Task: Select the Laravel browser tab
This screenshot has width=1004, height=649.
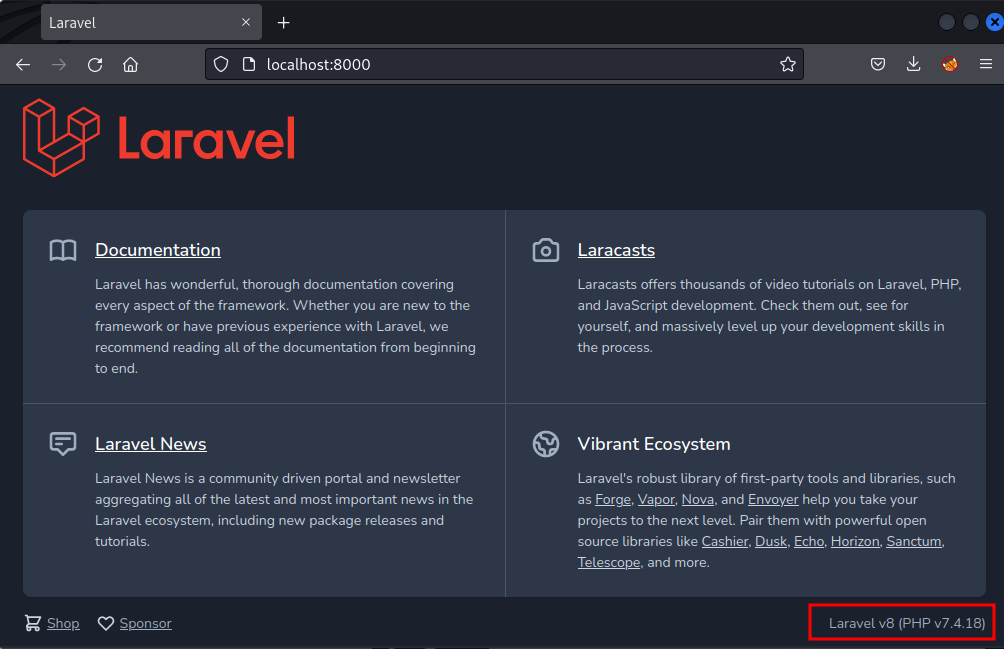Action: 151,22
